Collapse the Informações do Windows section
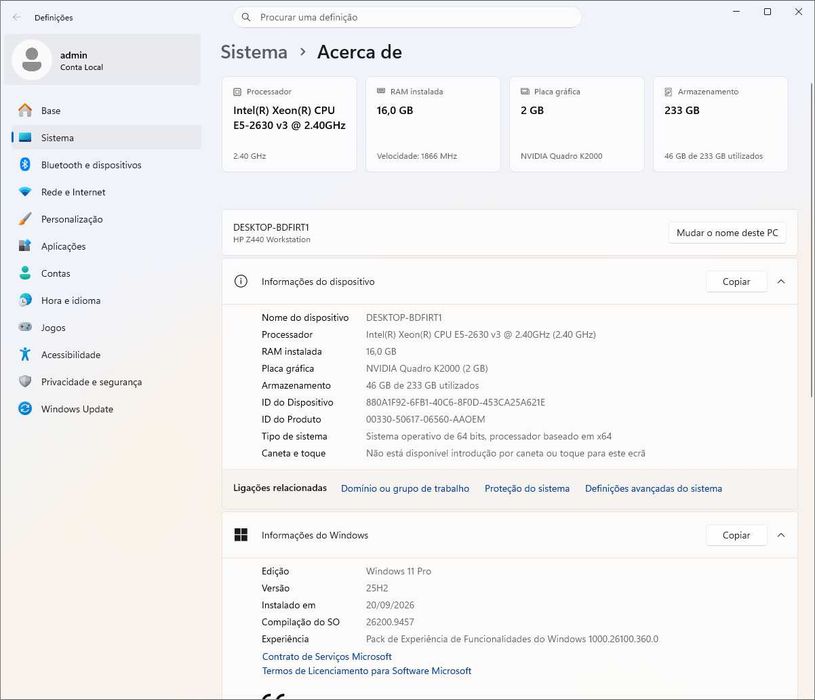Viewport: 815px width, 700px height. [x=781, y=535]
